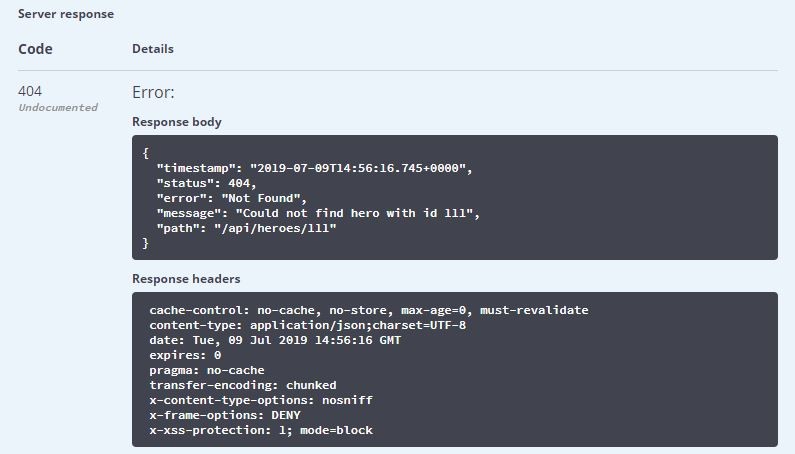Click the Response body label
This screenshot has height=454, width=795.
tap(176, 122)
